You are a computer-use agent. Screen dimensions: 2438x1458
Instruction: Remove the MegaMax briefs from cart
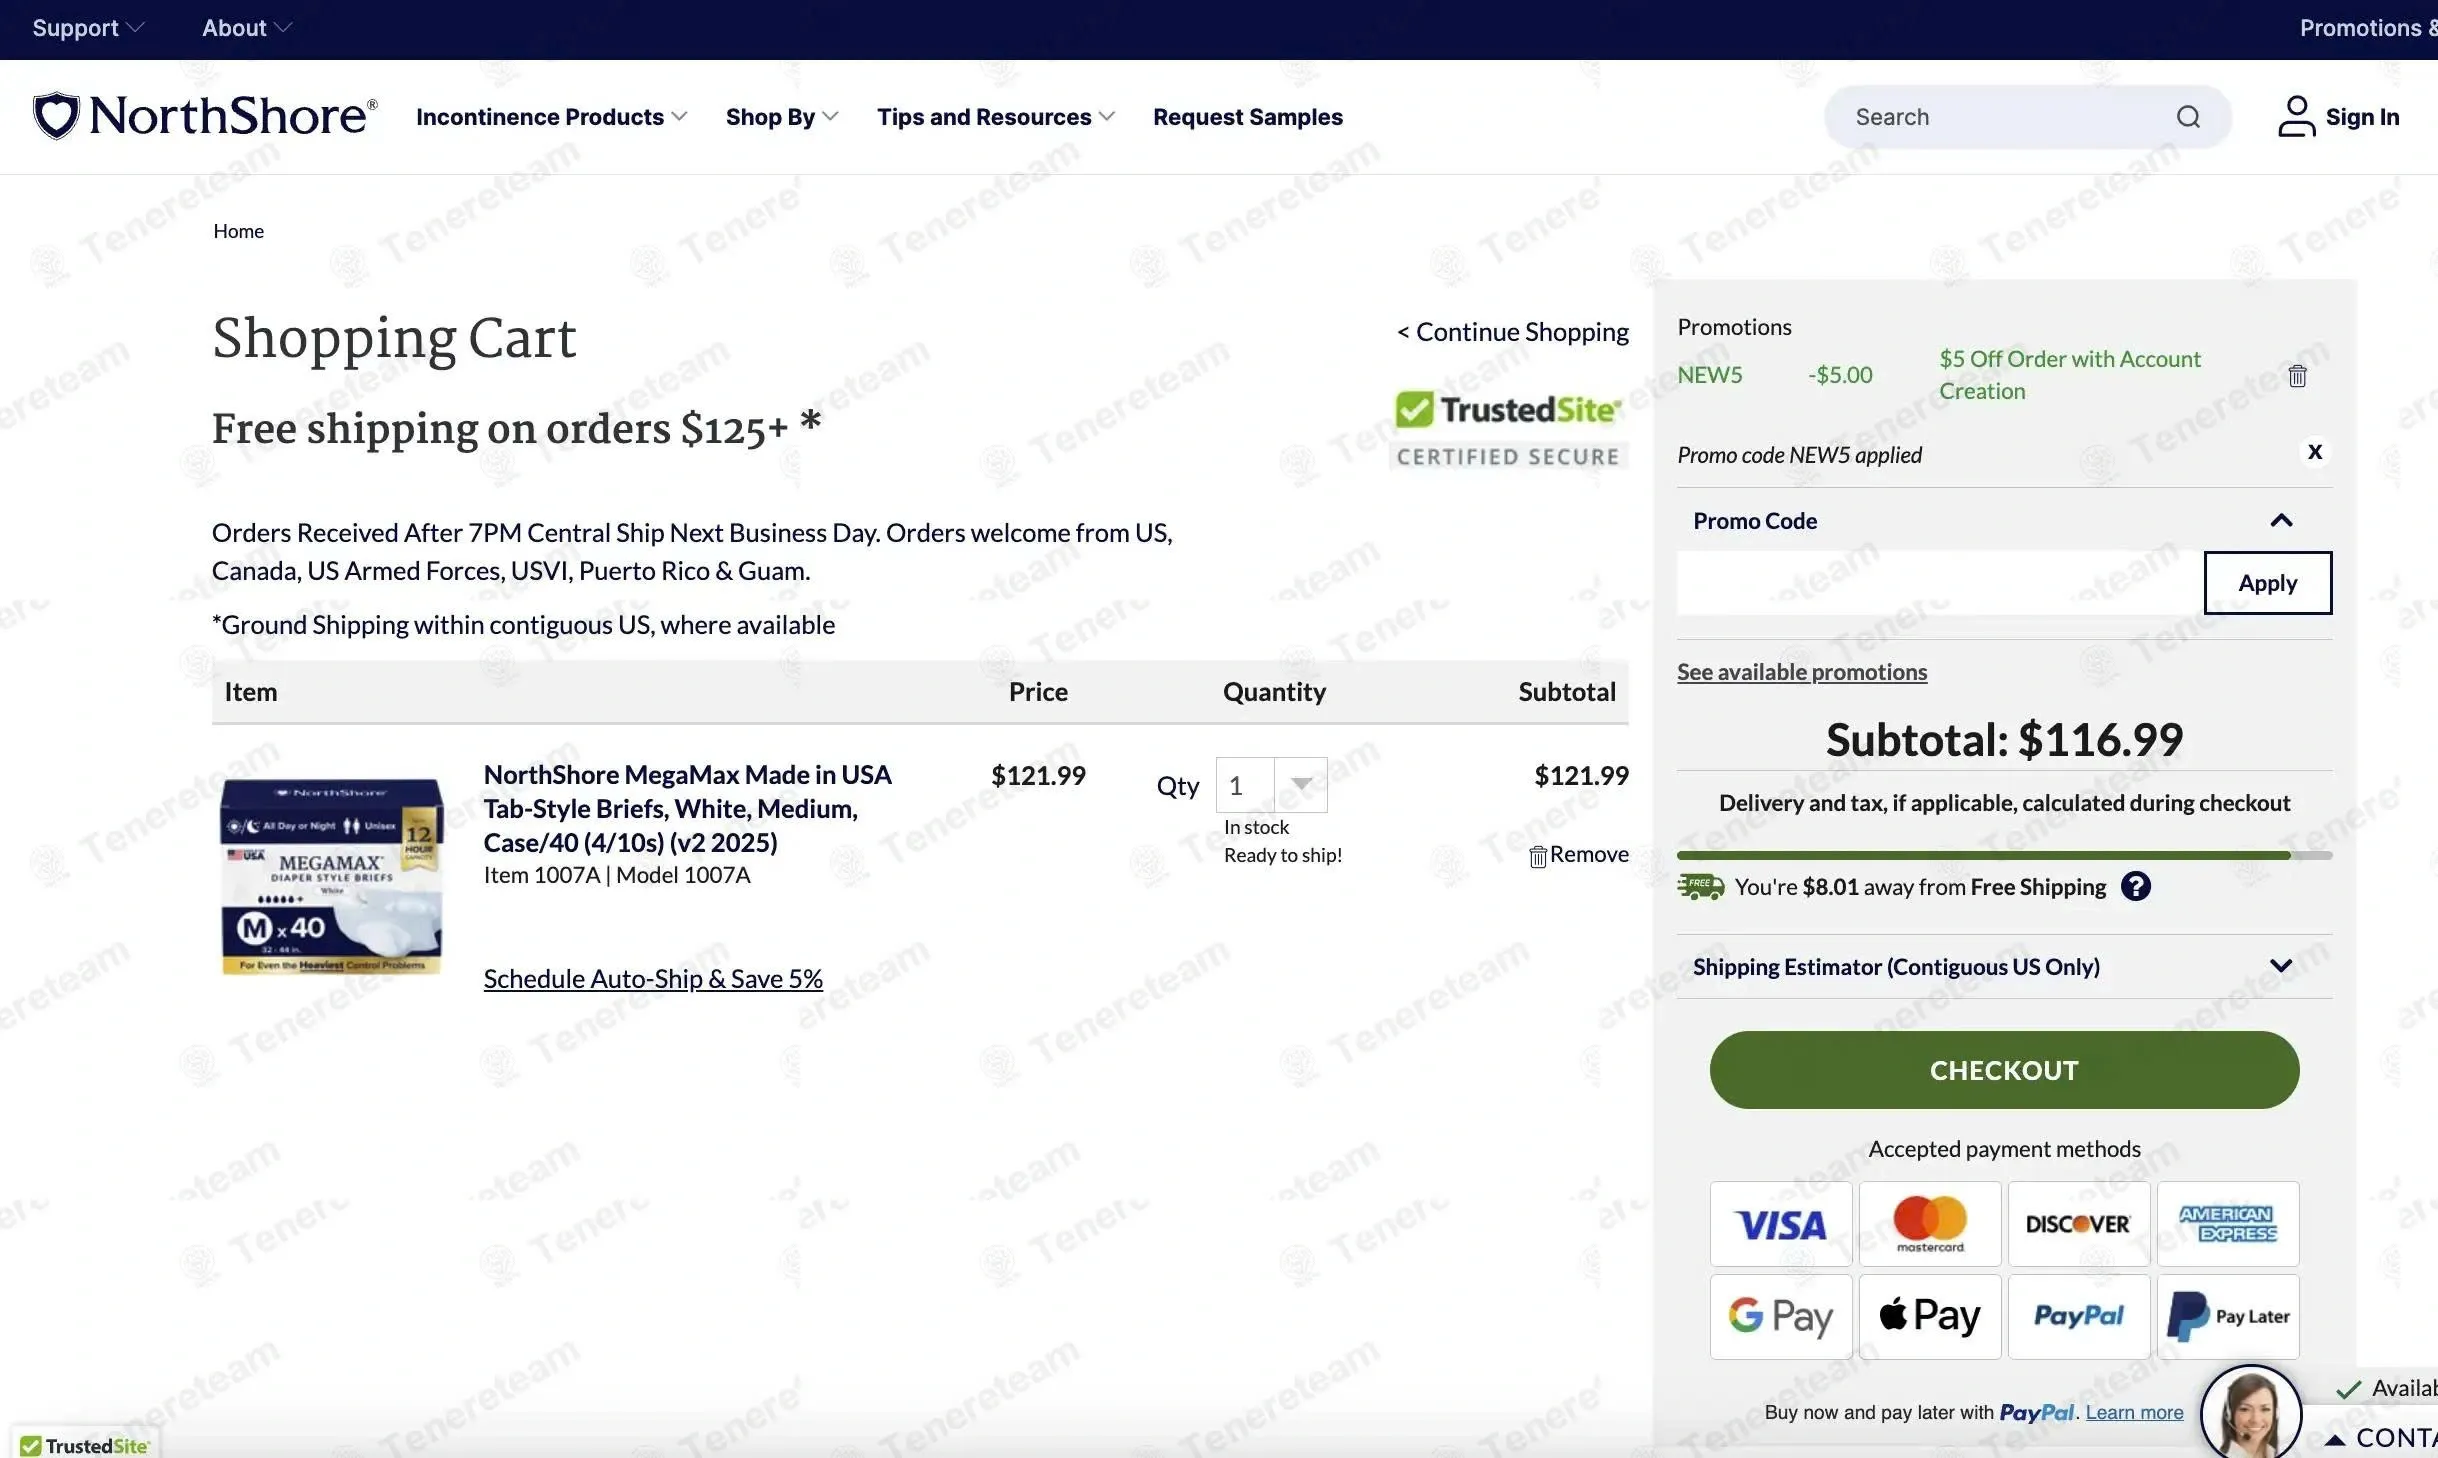pyautogui.click(x=1578, y=855)
